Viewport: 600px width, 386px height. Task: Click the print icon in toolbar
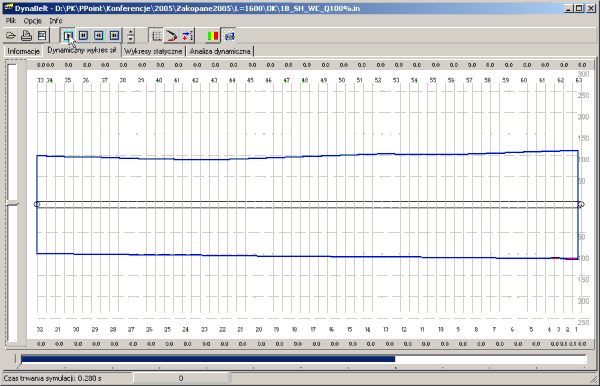point(26,36)
